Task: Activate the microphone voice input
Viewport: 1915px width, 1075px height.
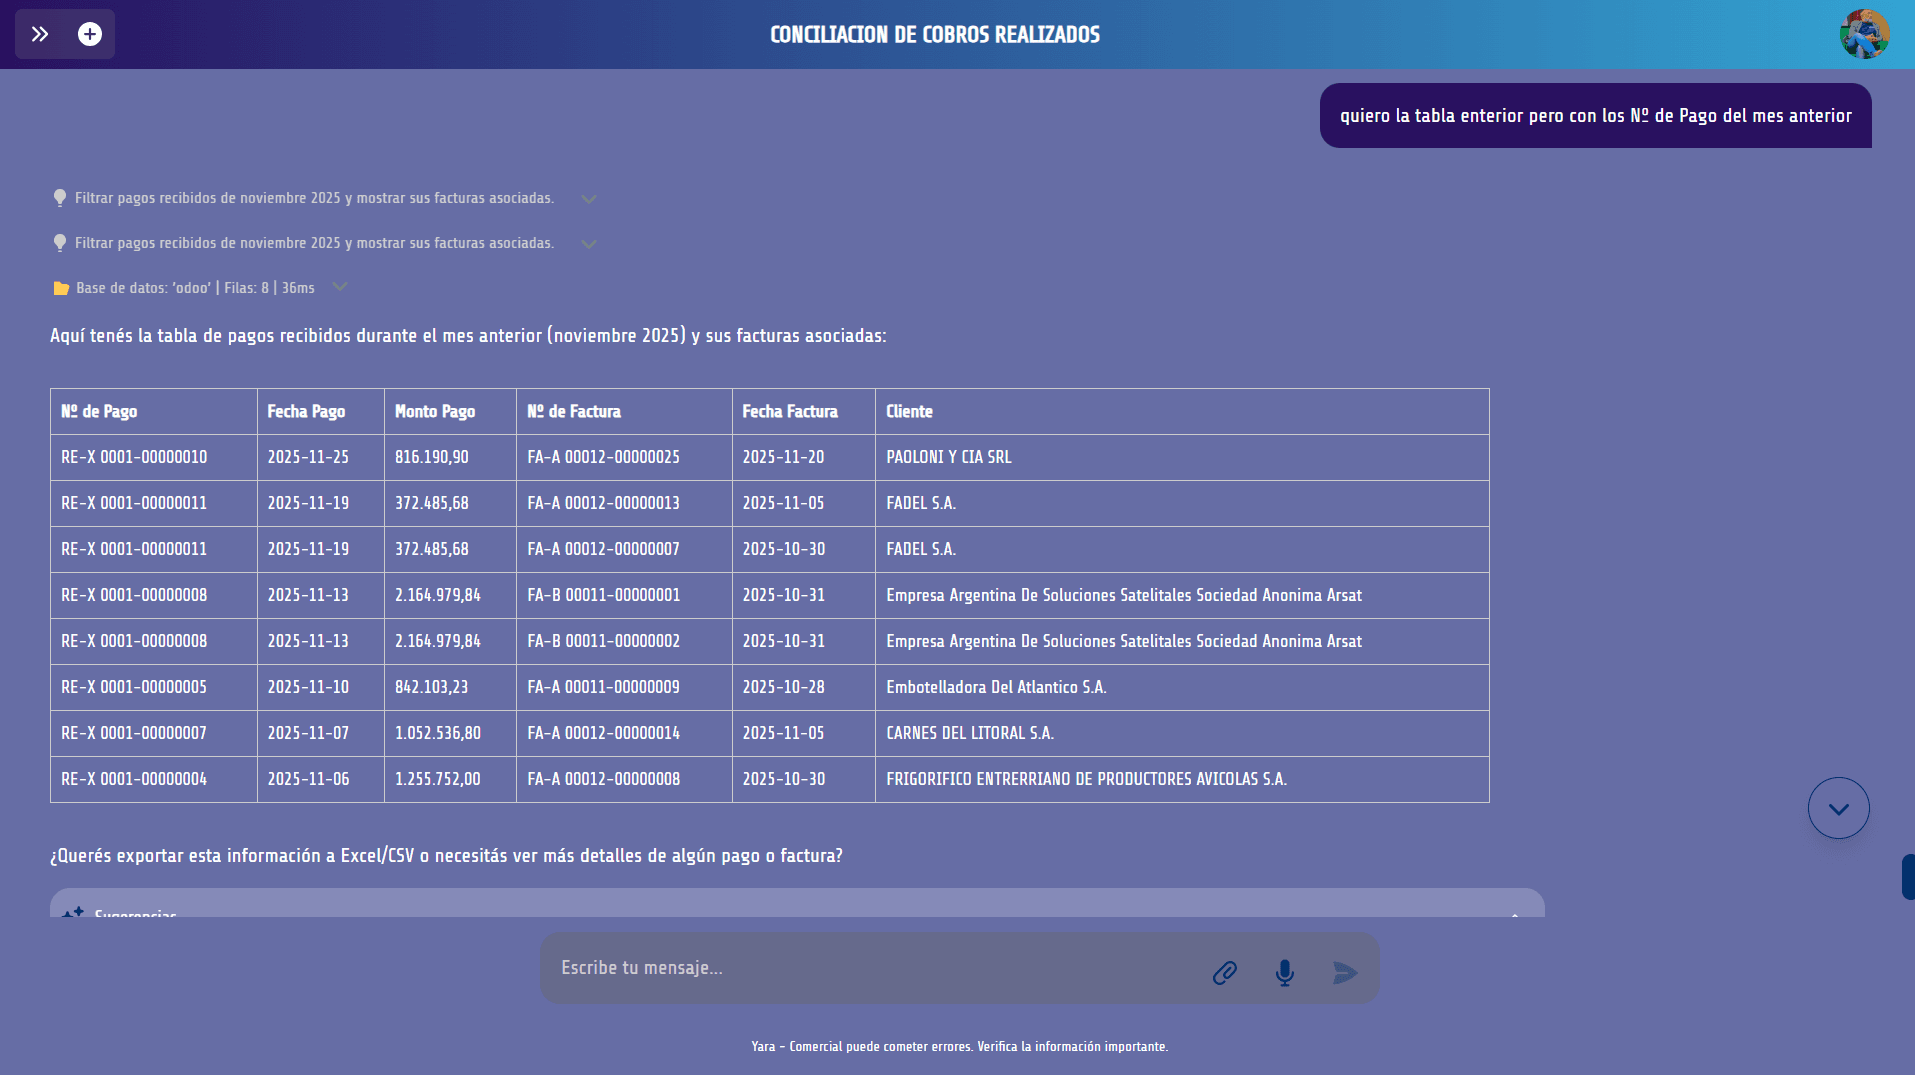Action: click(x=1285, y=972)
